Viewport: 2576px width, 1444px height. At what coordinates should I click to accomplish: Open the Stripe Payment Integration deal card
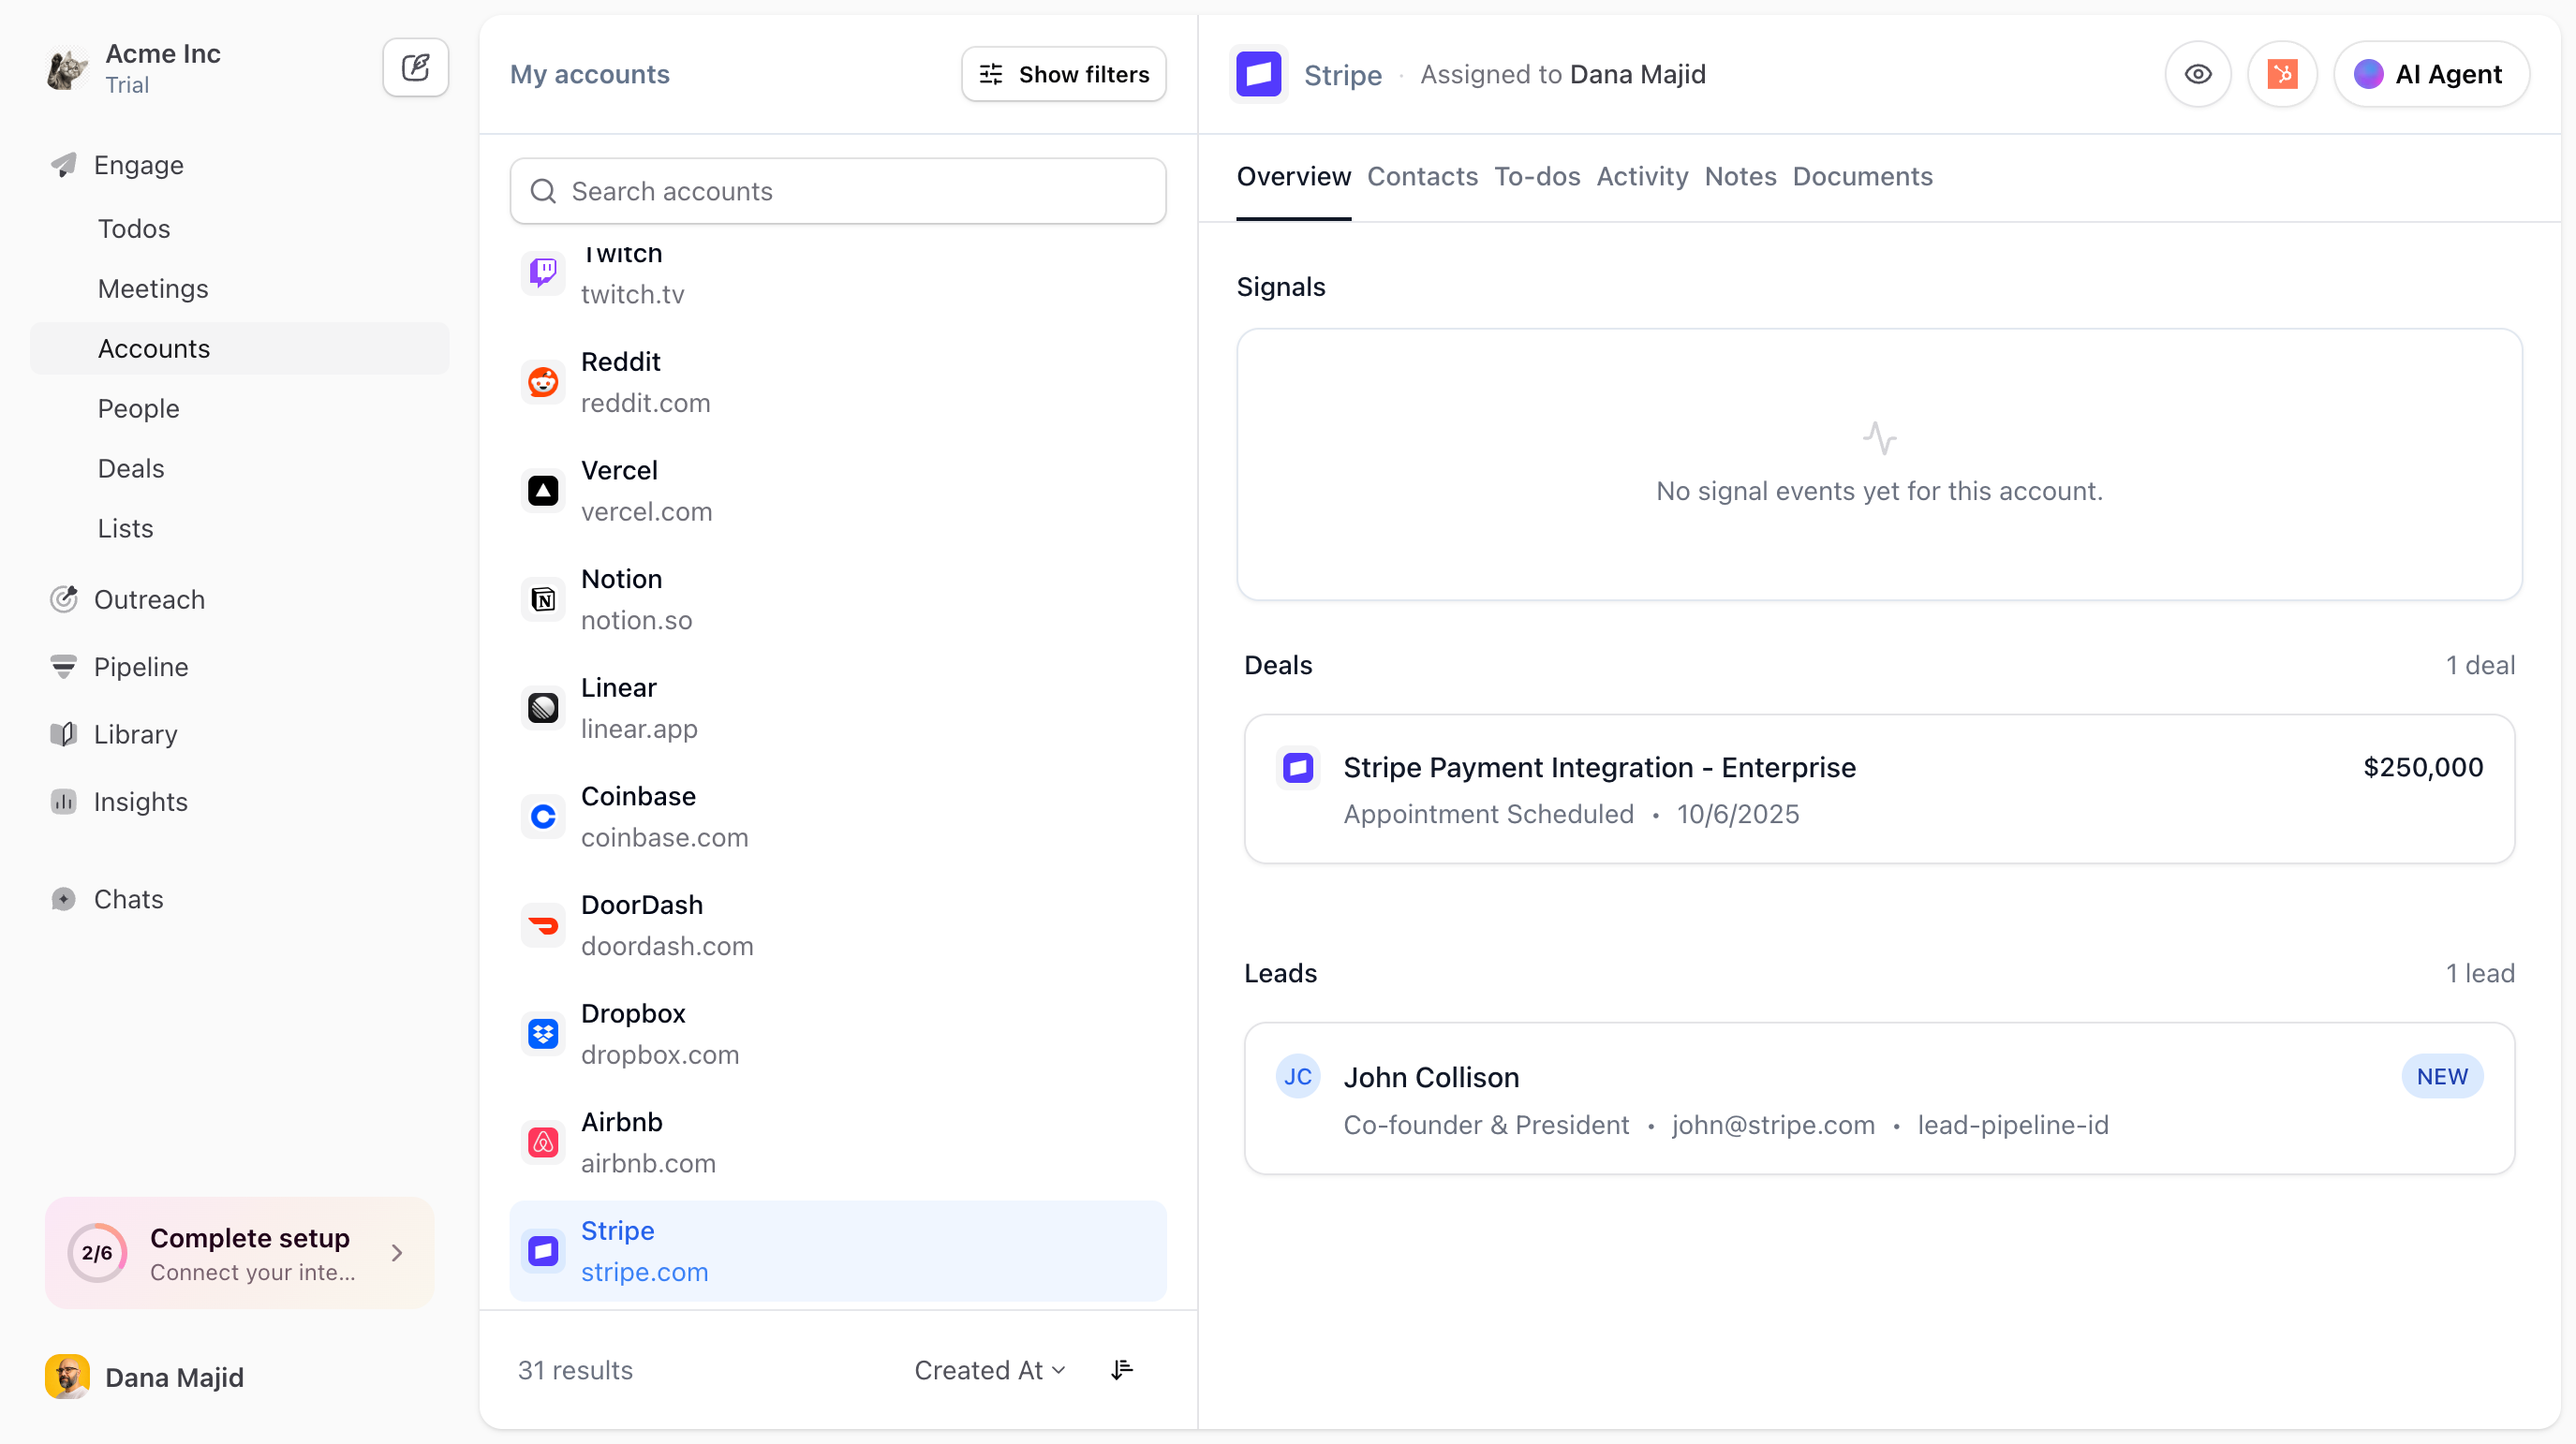pos(1879,789)
